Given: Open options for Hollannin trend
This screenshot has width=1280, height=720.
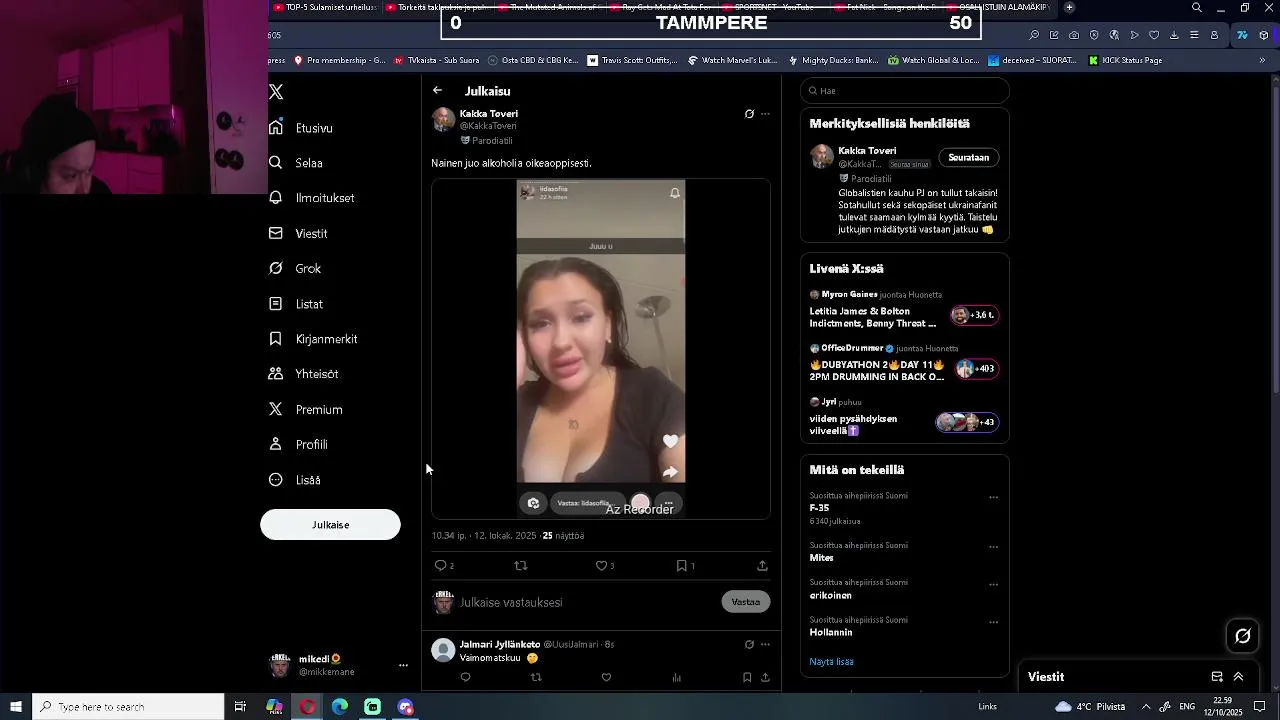Looking at the screenshot, I should click(993, 621).
